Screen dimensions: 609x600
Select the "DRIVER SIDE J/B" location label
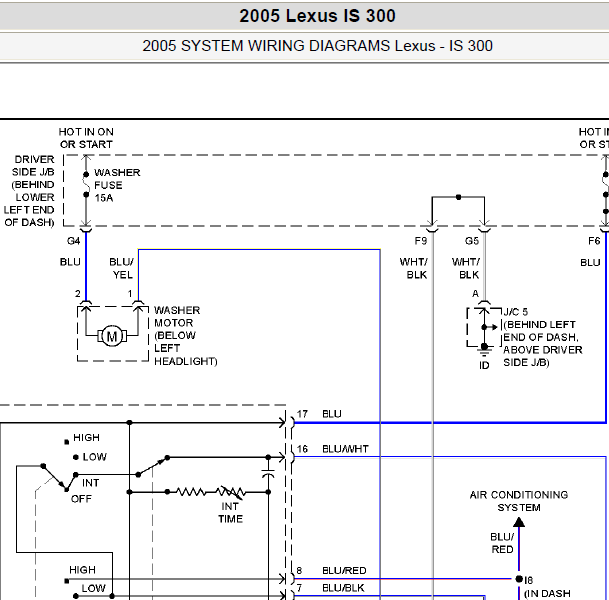(x=29, y=191)
